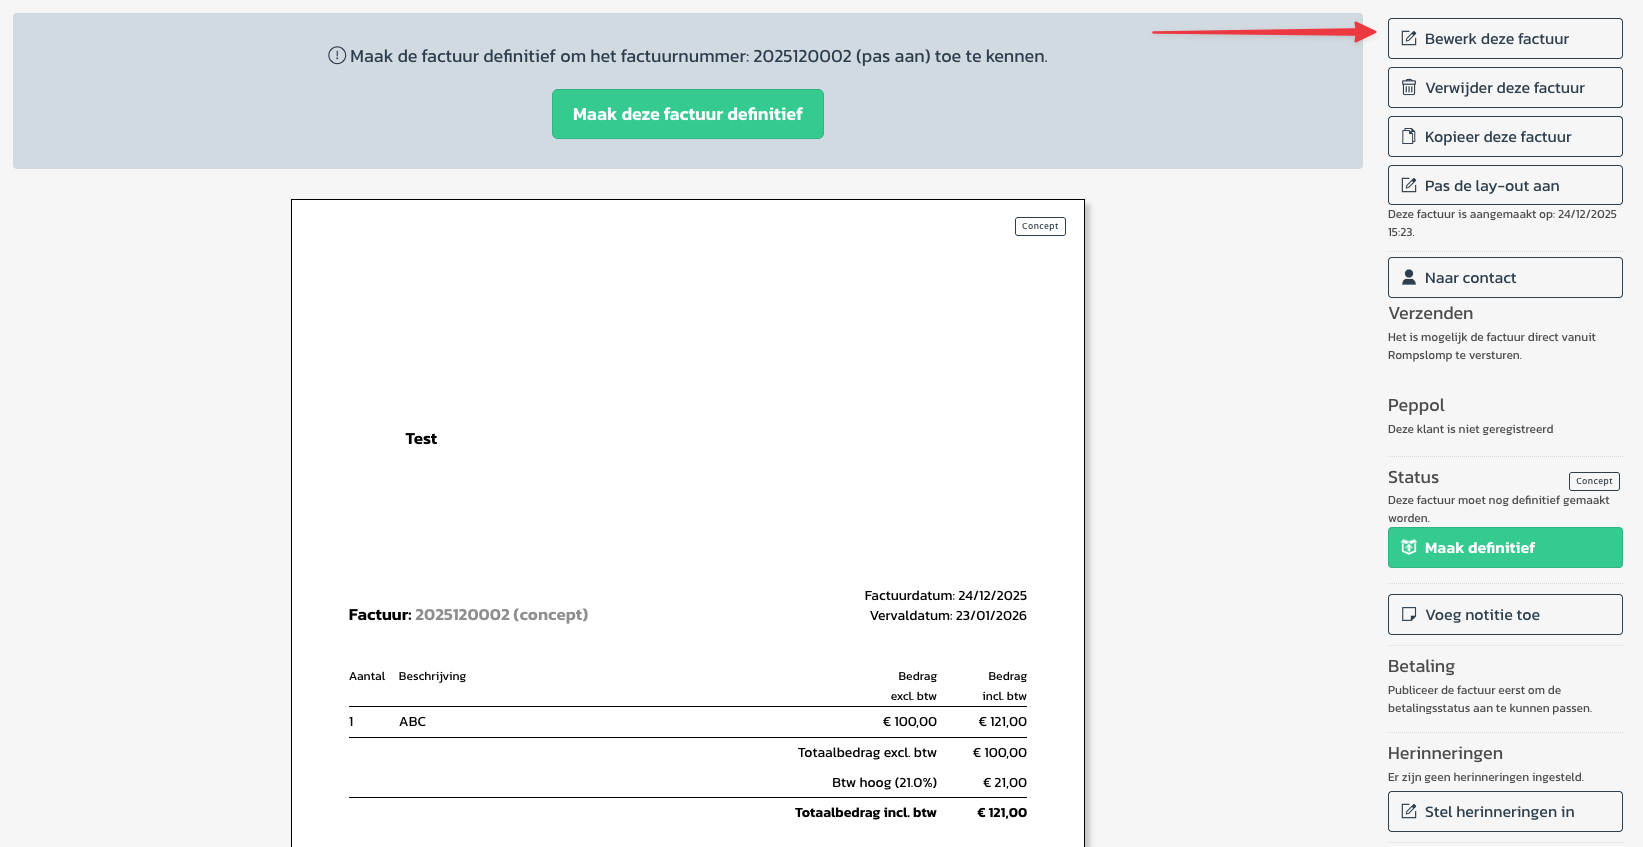The height and width of the screenshot is (847, 1643).
Task: Click the ABC line item description
Action: 412,722
